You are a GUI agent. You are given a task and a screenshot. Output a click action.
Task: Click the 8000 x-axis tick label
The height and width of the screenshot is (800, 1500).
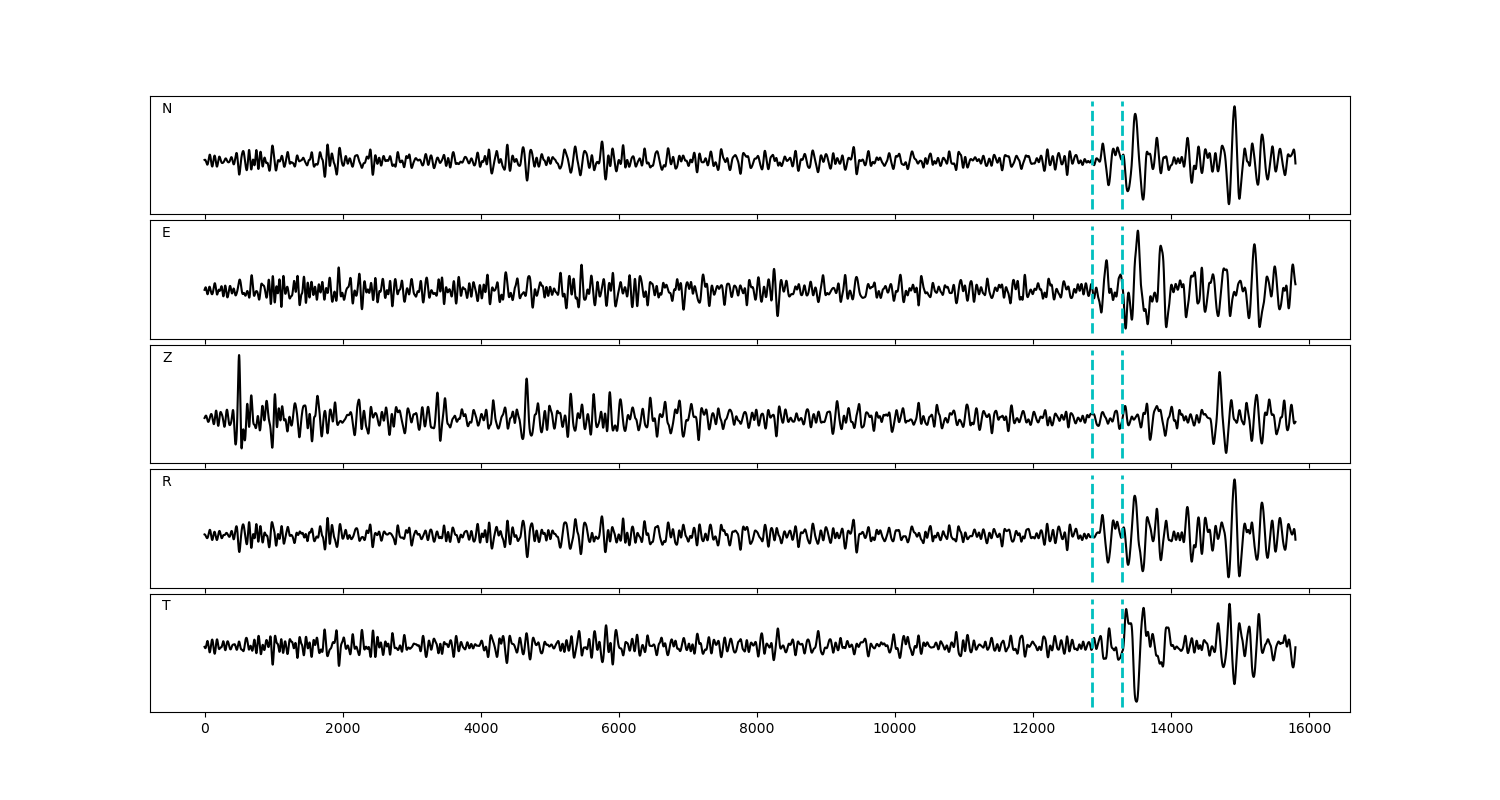757,729
